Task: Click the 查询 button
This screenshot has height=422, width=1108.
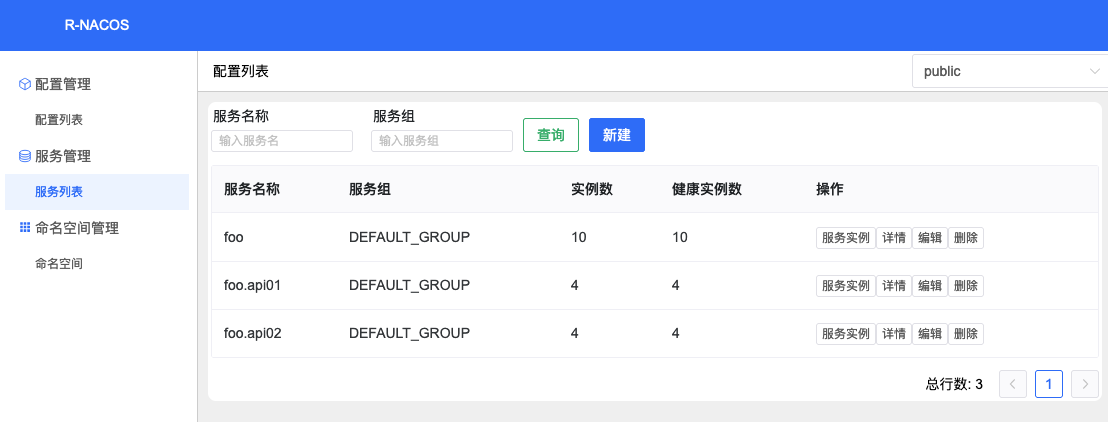Action: click(550, 135)
